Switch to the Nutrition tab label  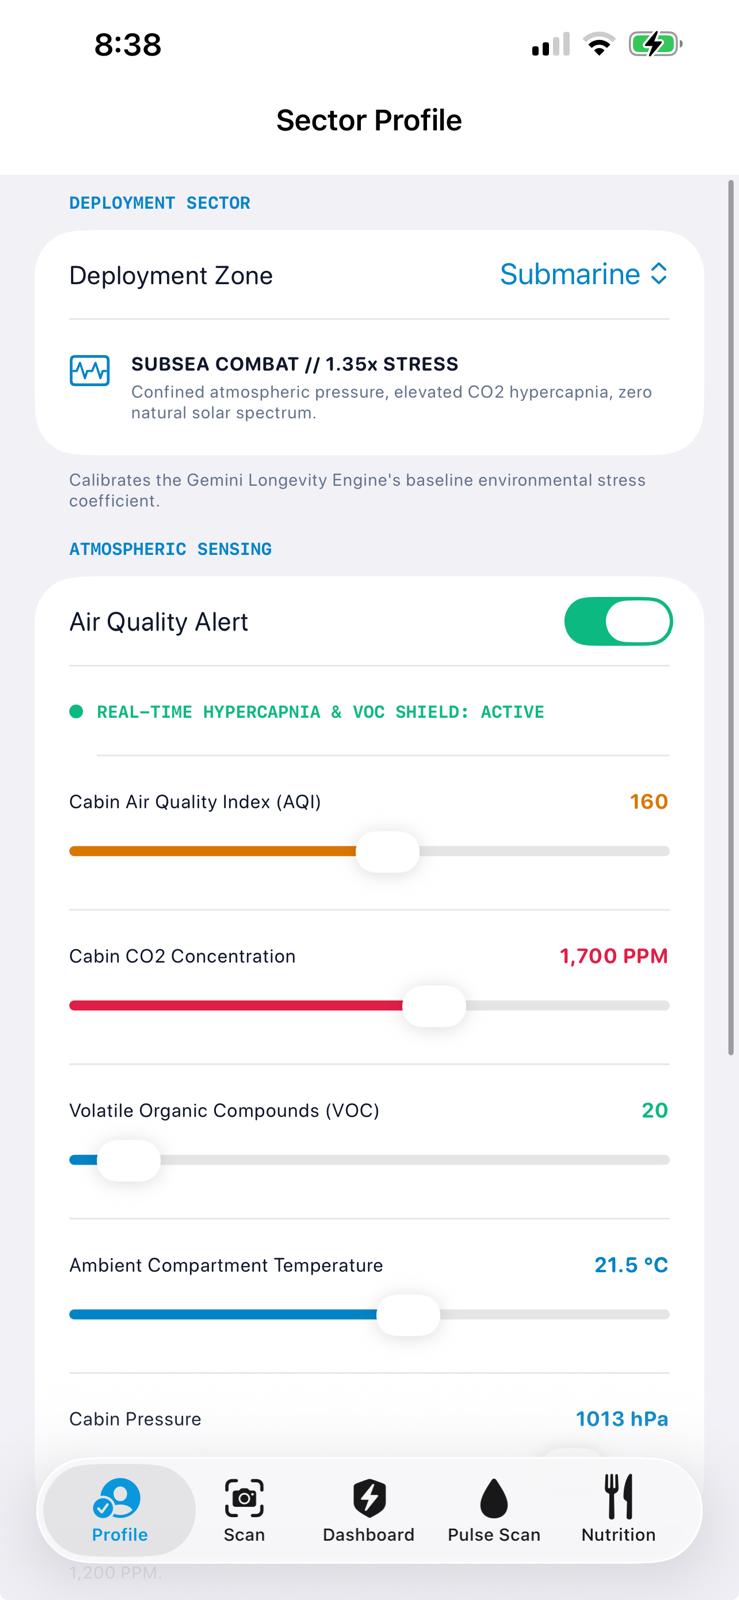(619, 1535)
